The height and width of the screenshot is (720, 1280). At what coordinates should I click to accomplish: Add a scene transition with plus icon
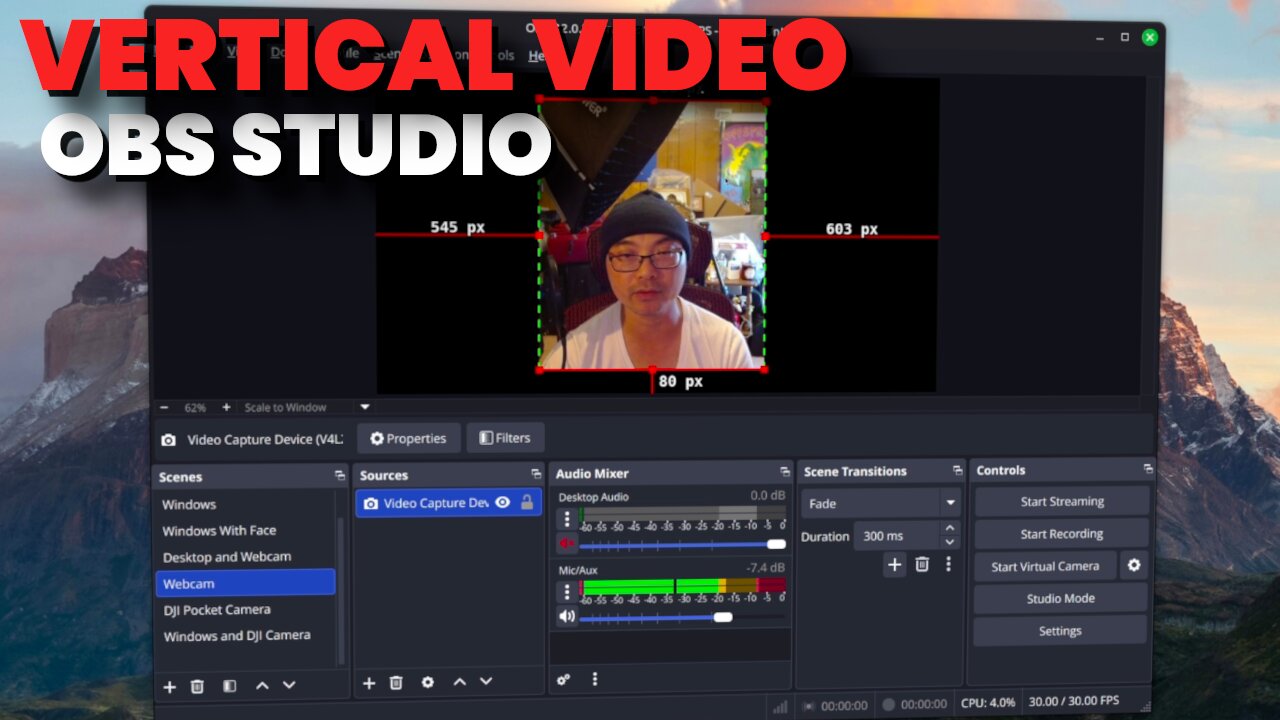[x=894, y=565]
